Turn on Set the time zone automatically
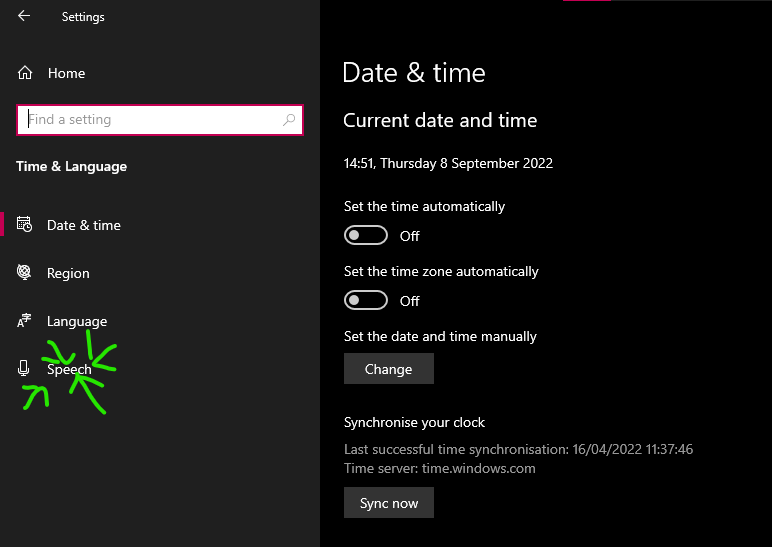The height and width of the screenshot is (547, 772). tap(366, 301)
